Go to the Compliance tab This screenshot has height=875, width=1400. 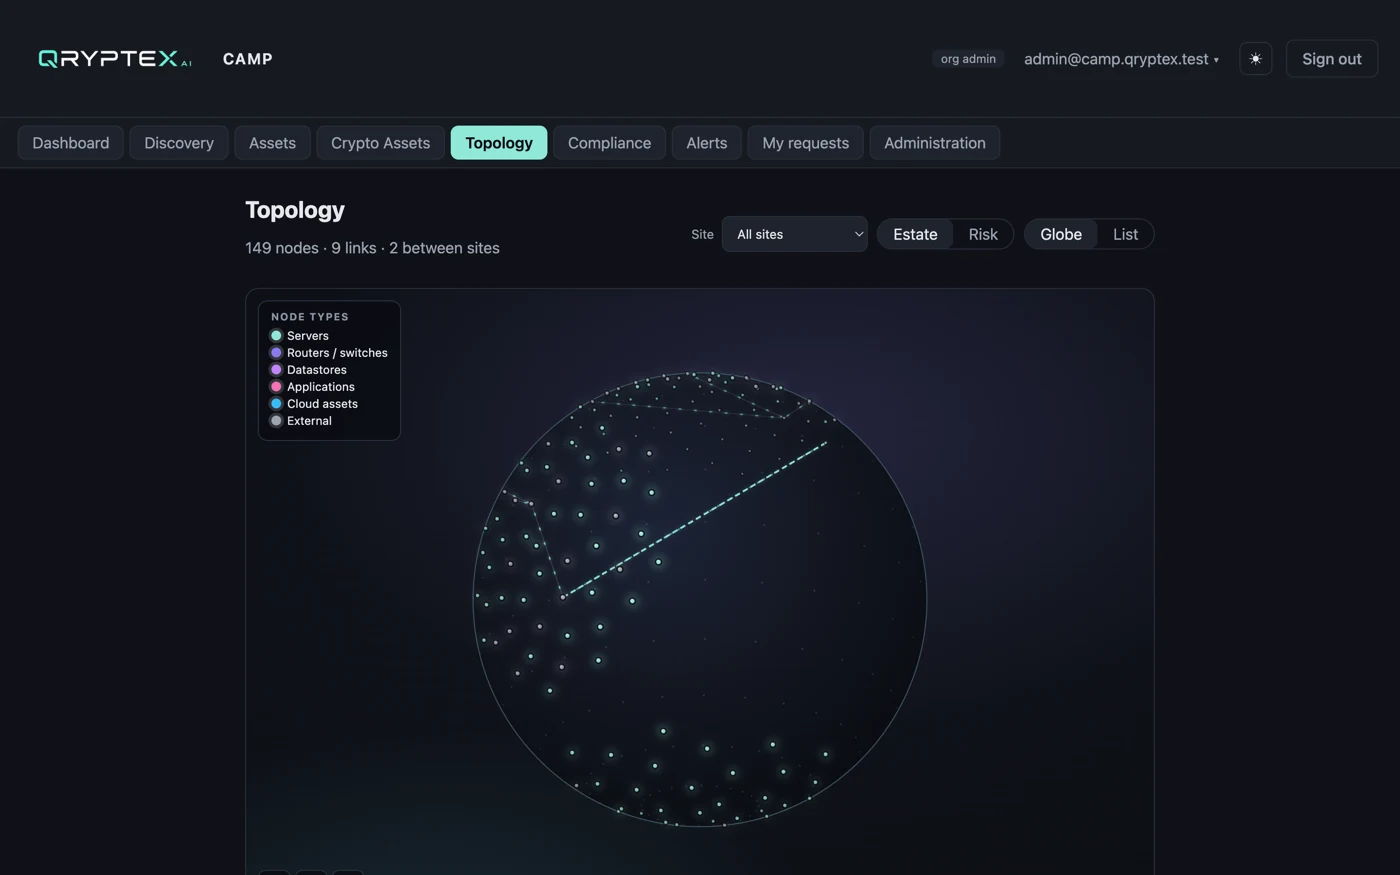tap(609, 143)
